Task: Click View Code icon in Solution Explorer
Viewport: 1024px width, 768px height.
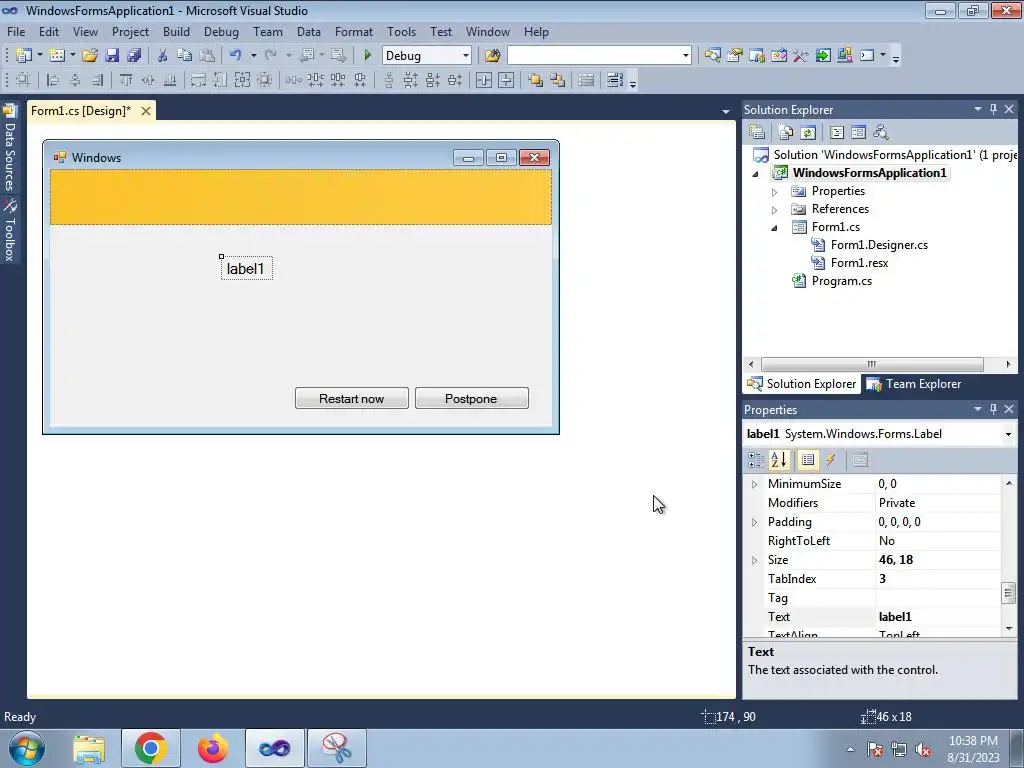Action: pyautogui.click(x=837, y=133)
